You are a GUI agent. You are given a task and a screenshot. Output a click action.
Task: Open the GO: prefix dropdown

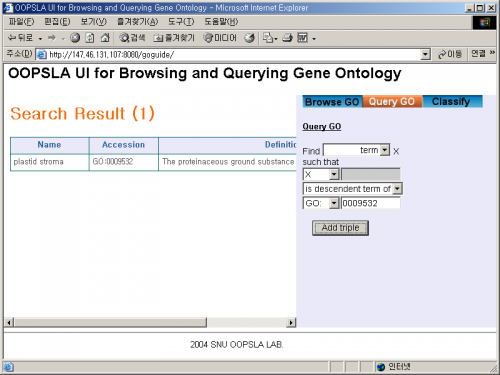pyautogui.click(x=334, y=203)
